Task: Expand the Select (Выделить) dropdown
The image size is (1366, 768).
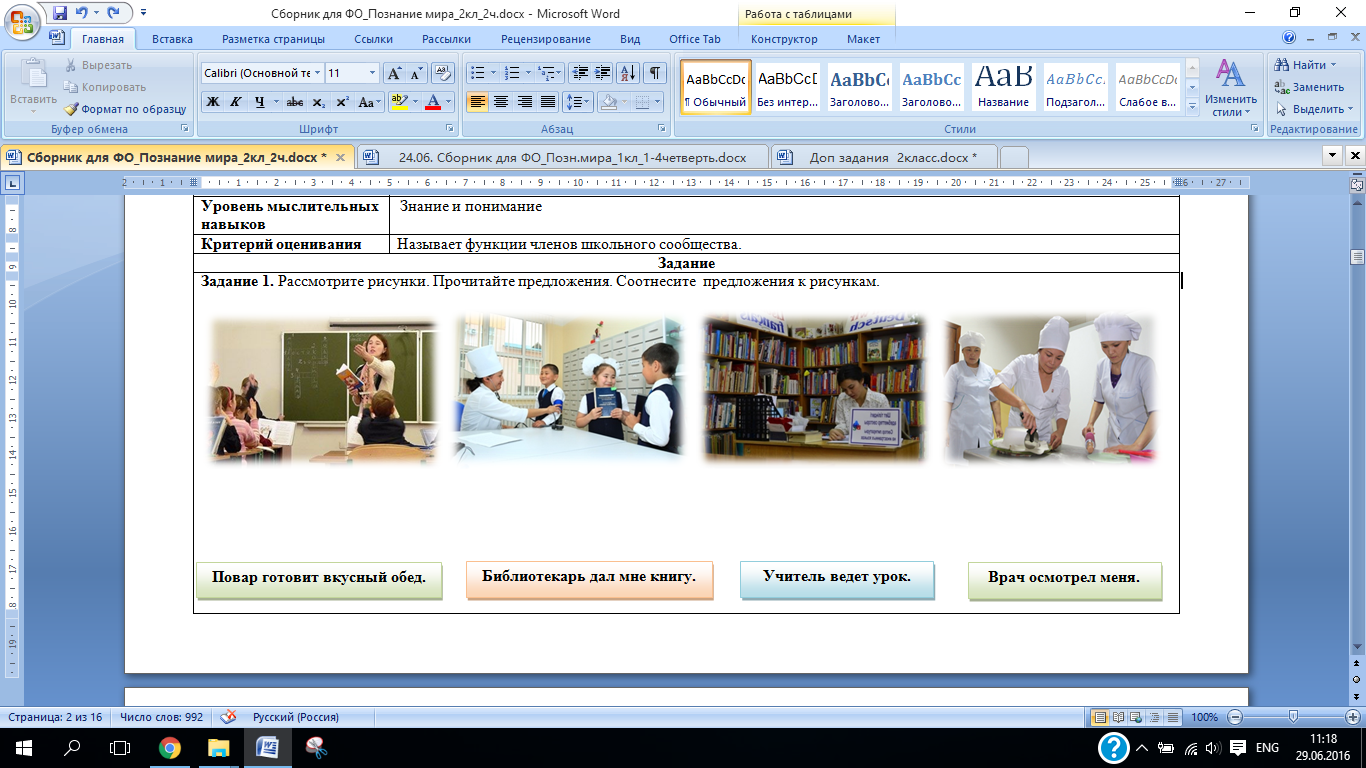Action: tap(1349, 109)
